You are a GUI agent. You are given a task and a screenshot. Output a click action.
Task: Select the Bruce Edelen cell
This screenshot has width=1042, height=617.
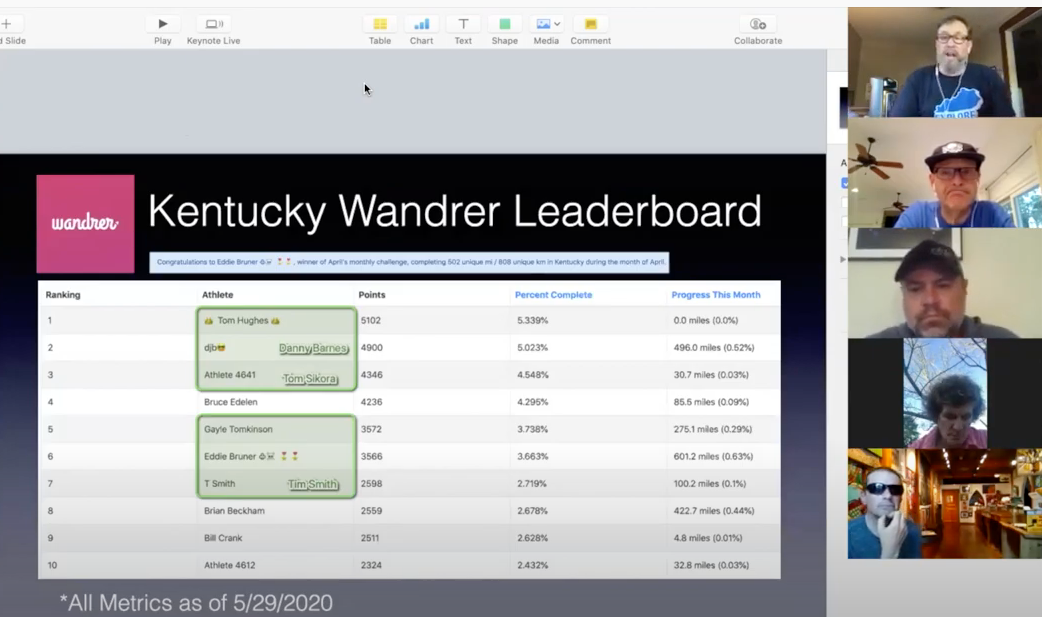(231, 402)
